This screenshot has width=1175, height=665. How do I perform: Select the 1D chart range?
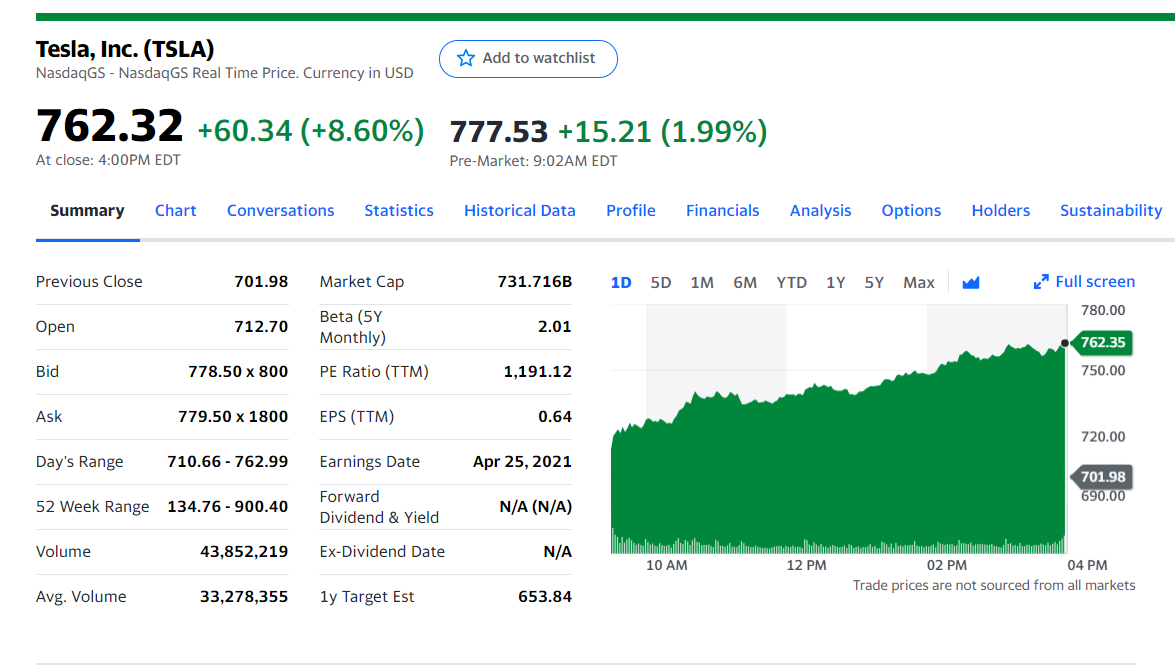(620, 283)
